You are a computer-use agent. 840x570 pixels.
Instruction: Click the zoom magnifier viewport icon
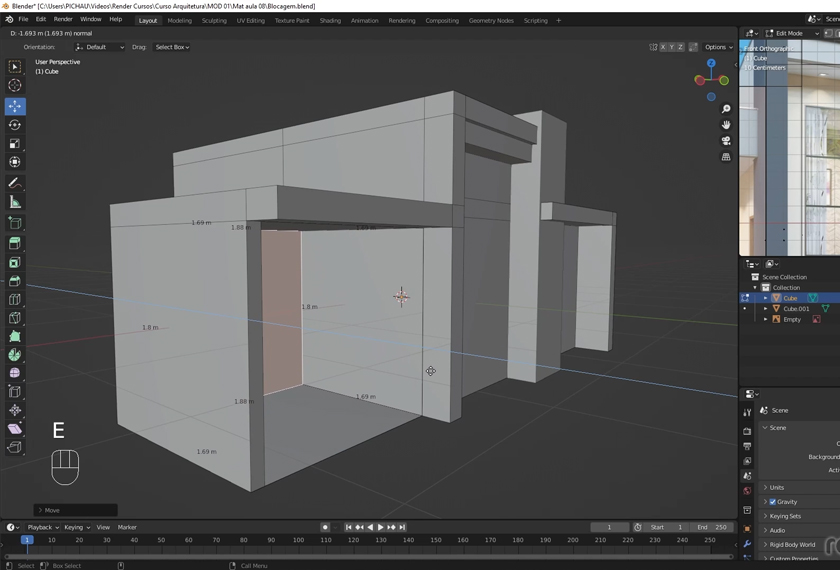(726, 109)
